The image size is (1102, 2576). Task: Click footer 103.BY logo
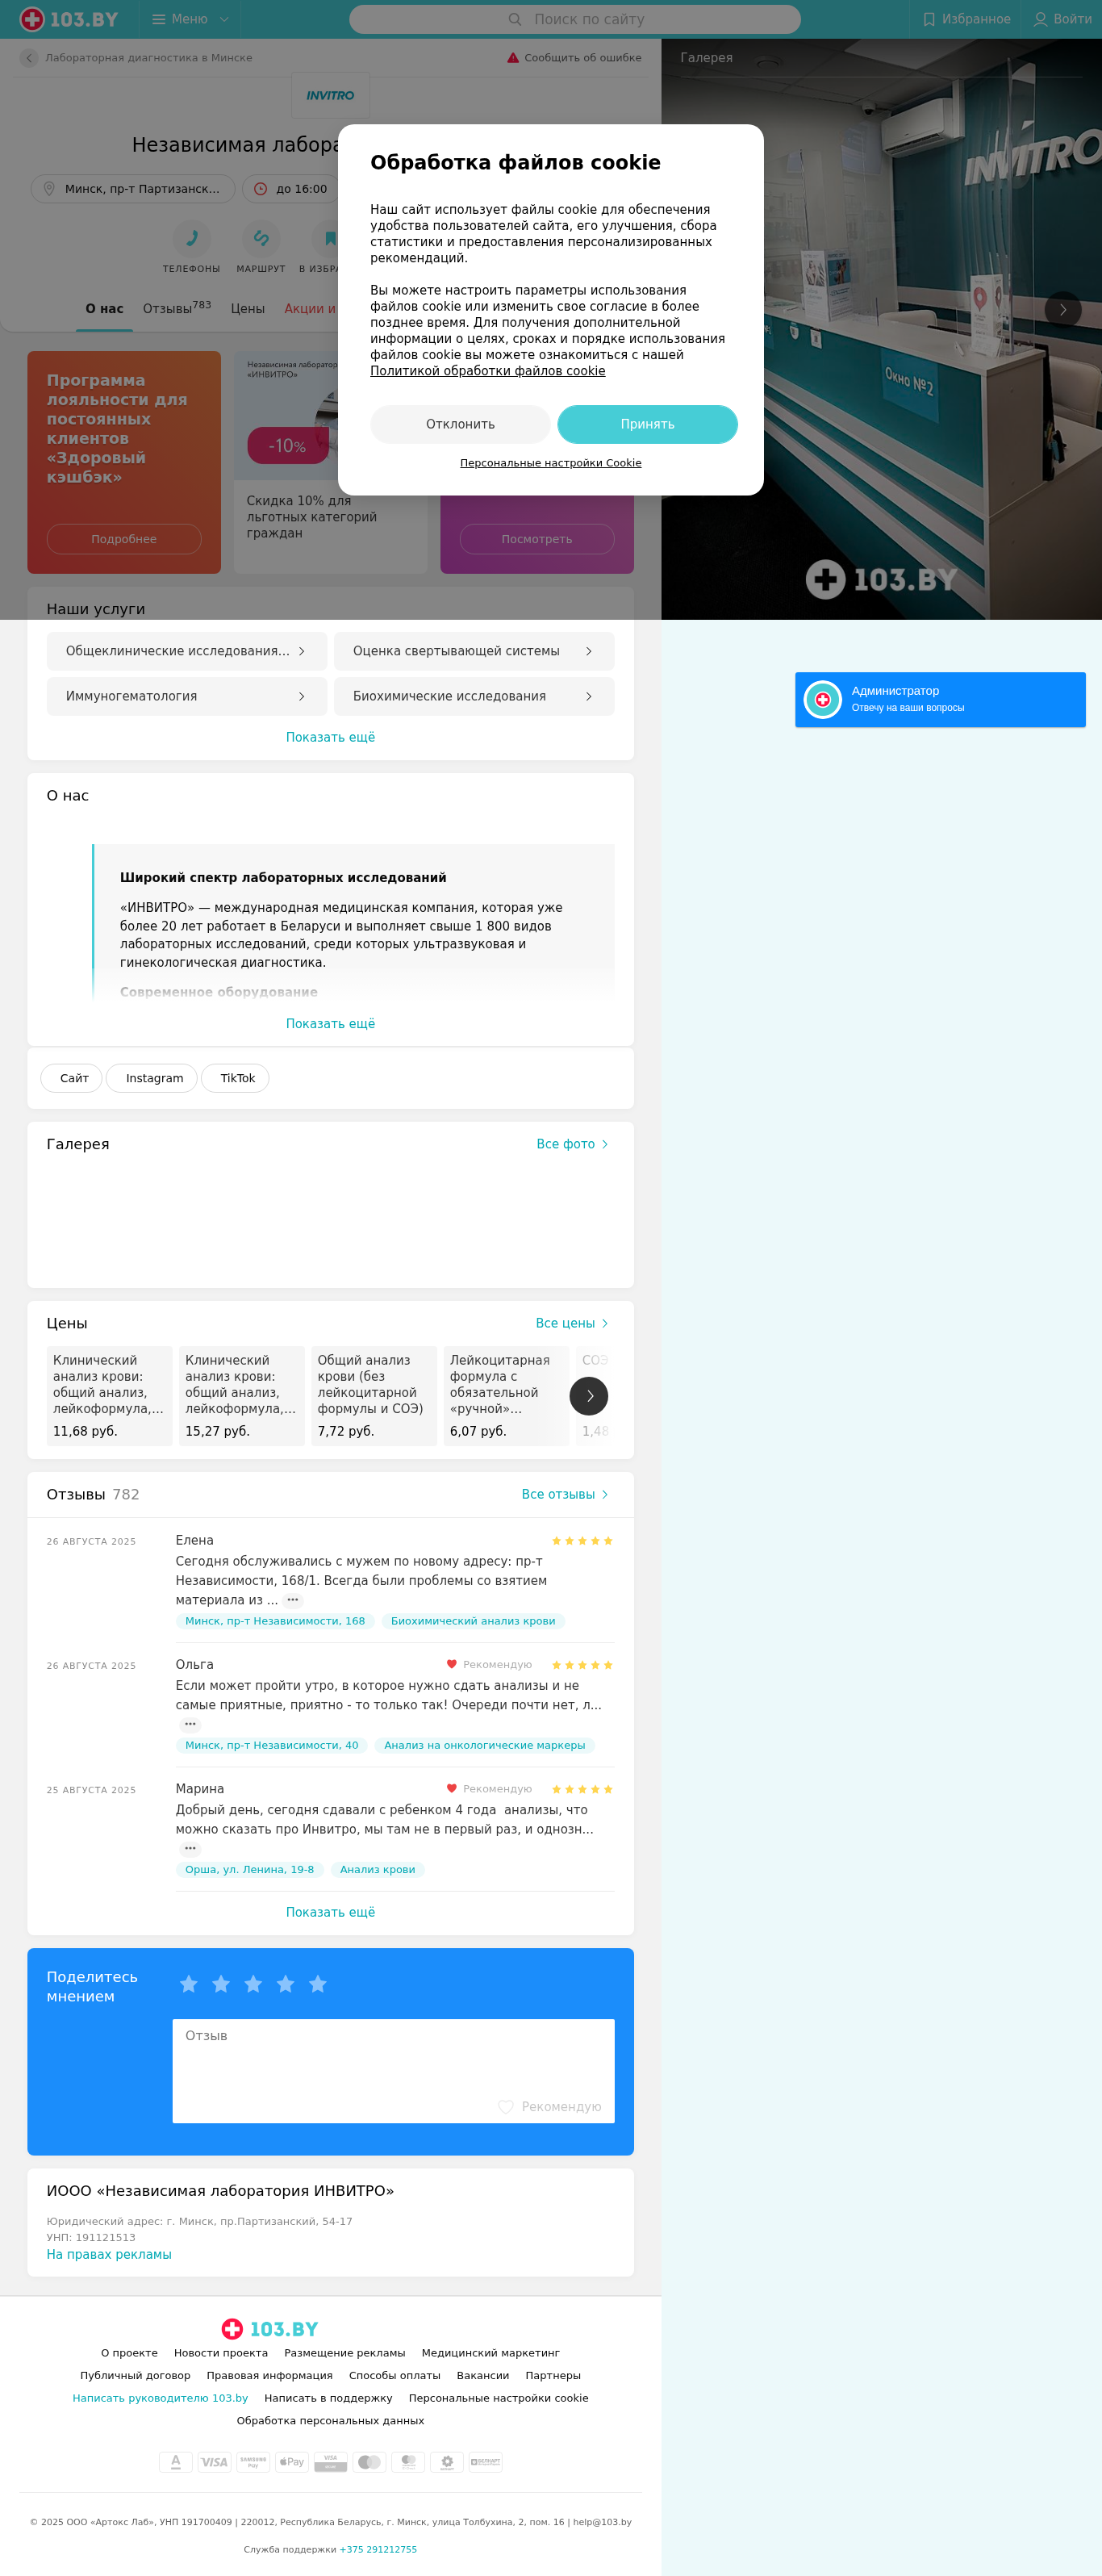[270, 2329]
